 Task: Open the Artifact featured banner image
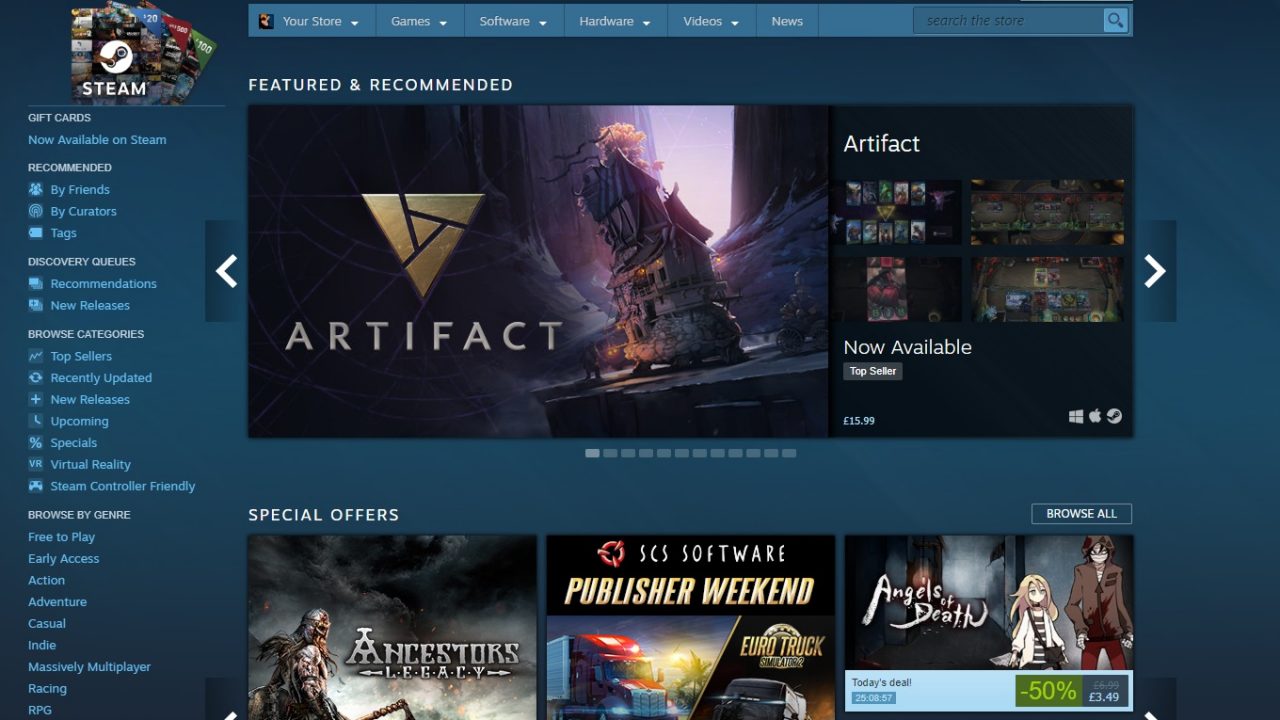click(x=539, y=271)
